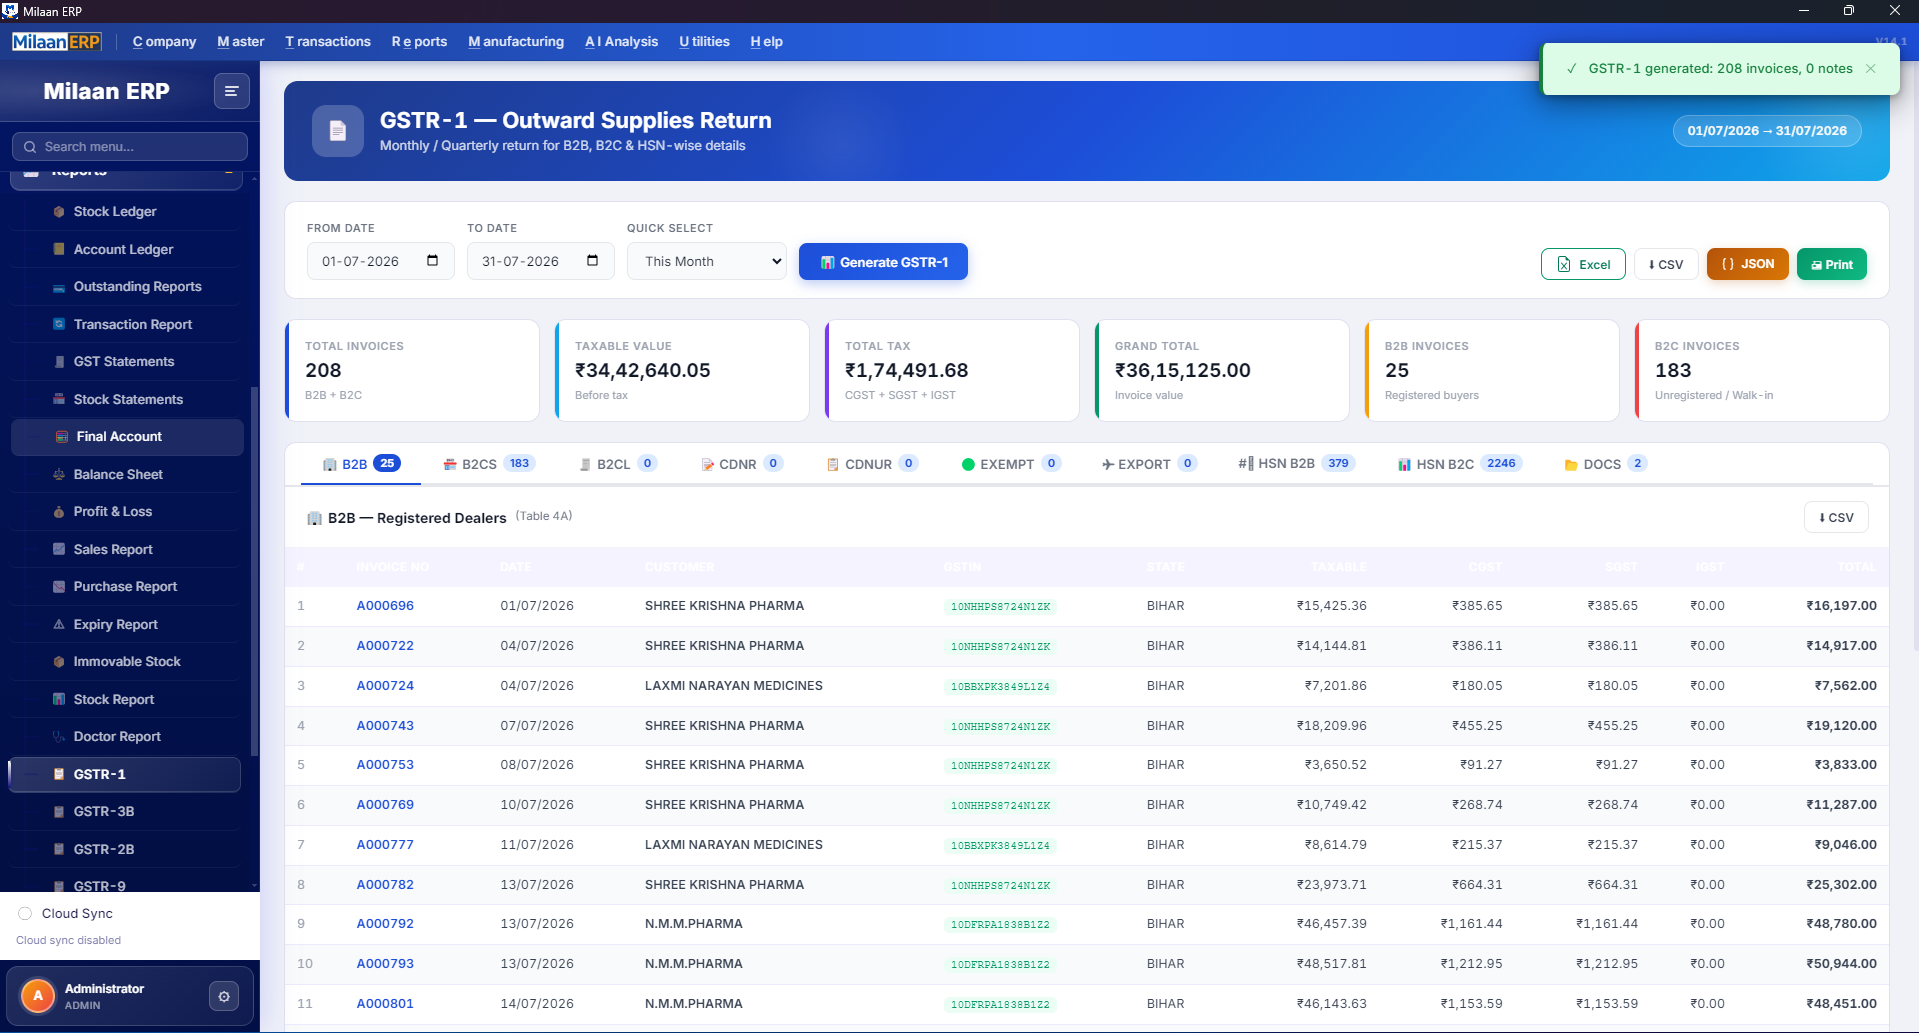The height and width of the screenshot is (1033, 1919).
Task: Switch to the DOCS tab
Action: 1605,464
